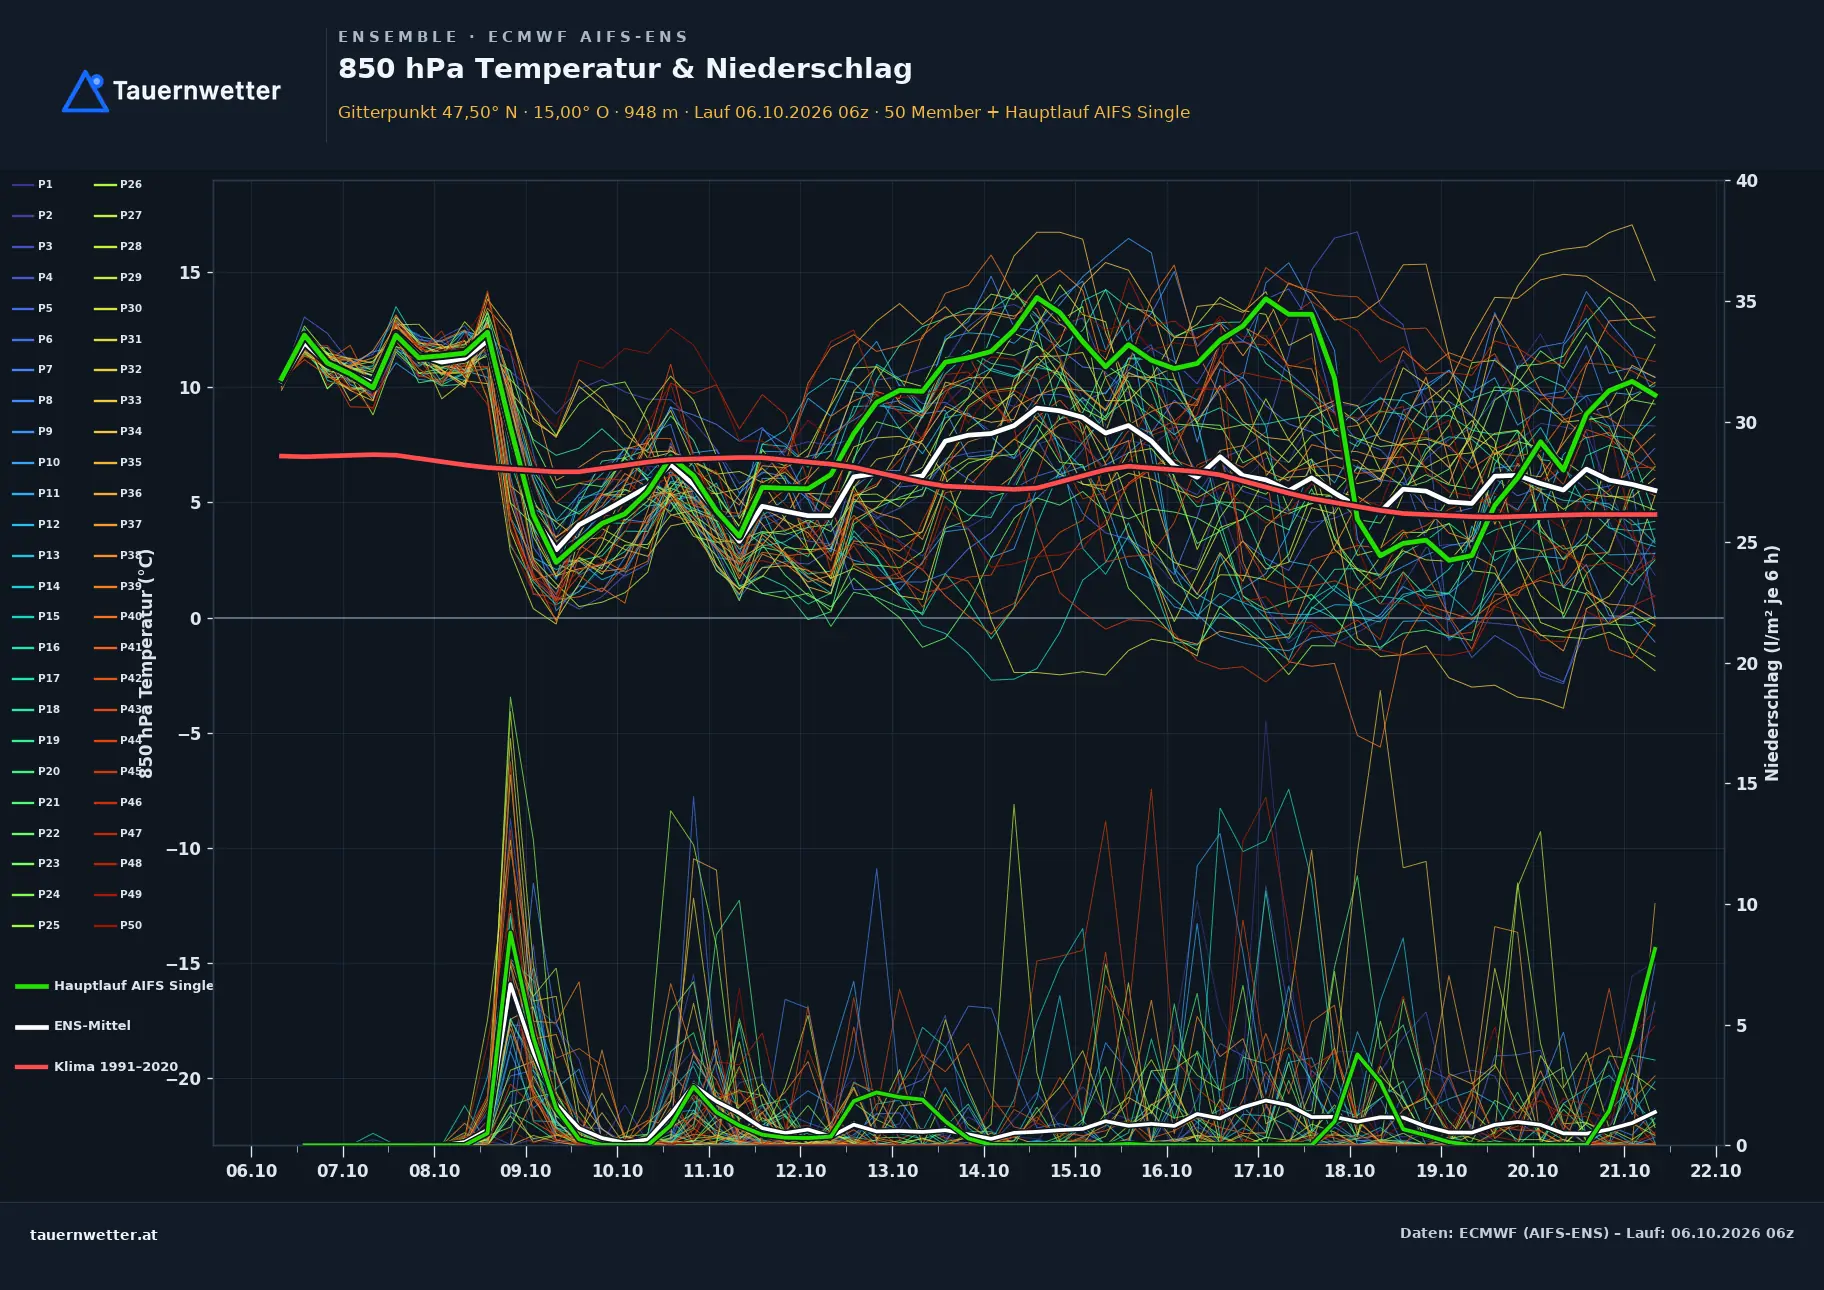This screenshot has height=1290, width=1824.
Task: Select legend entry P8
Action: tap(33, 400)
